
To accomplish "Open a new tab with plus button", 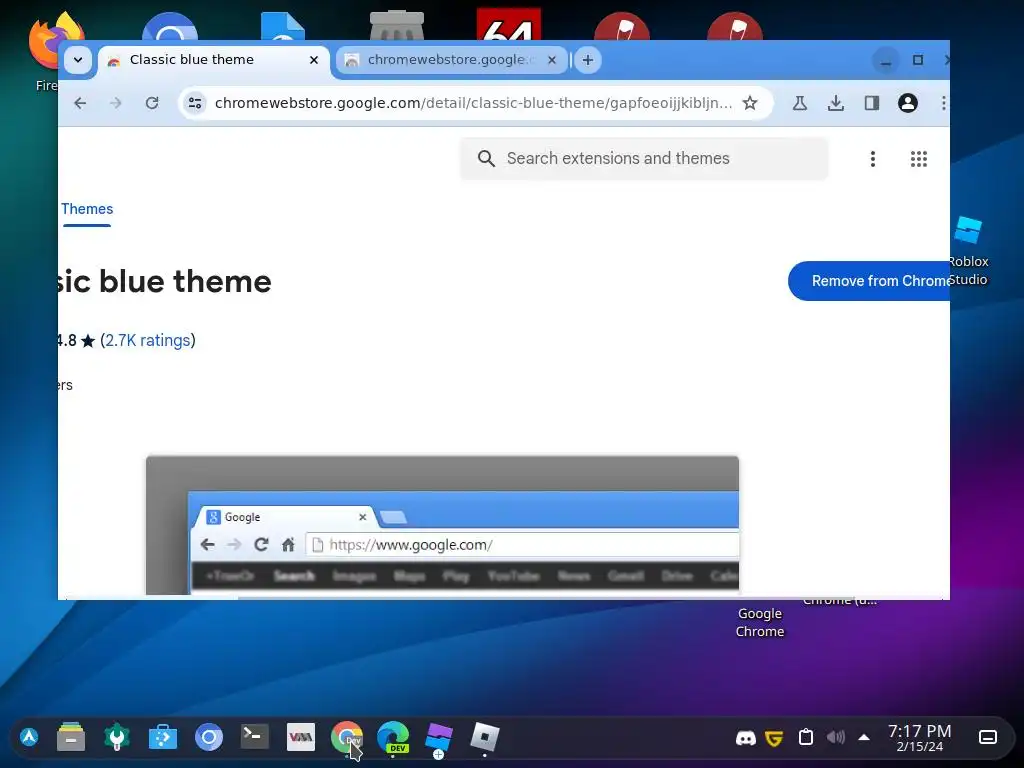I will point(588,60).
